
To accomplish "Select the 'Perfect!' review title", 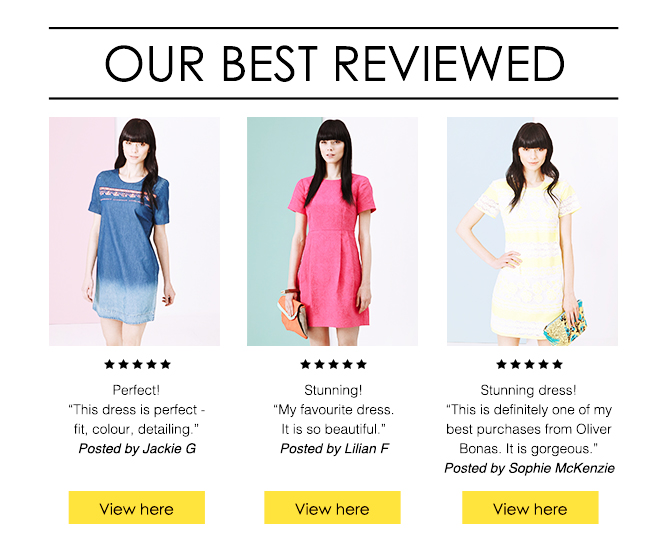I will pos(136,390).
